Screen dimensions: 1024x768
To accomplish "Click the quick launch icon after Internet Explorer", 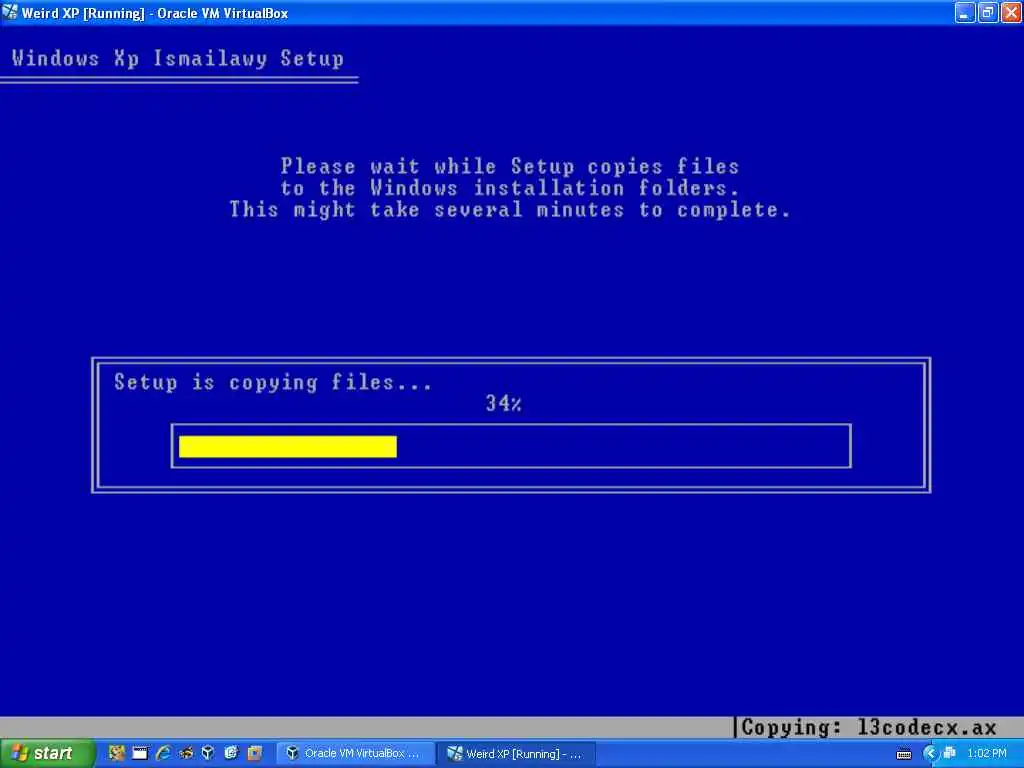I will (x=186, y=753).
